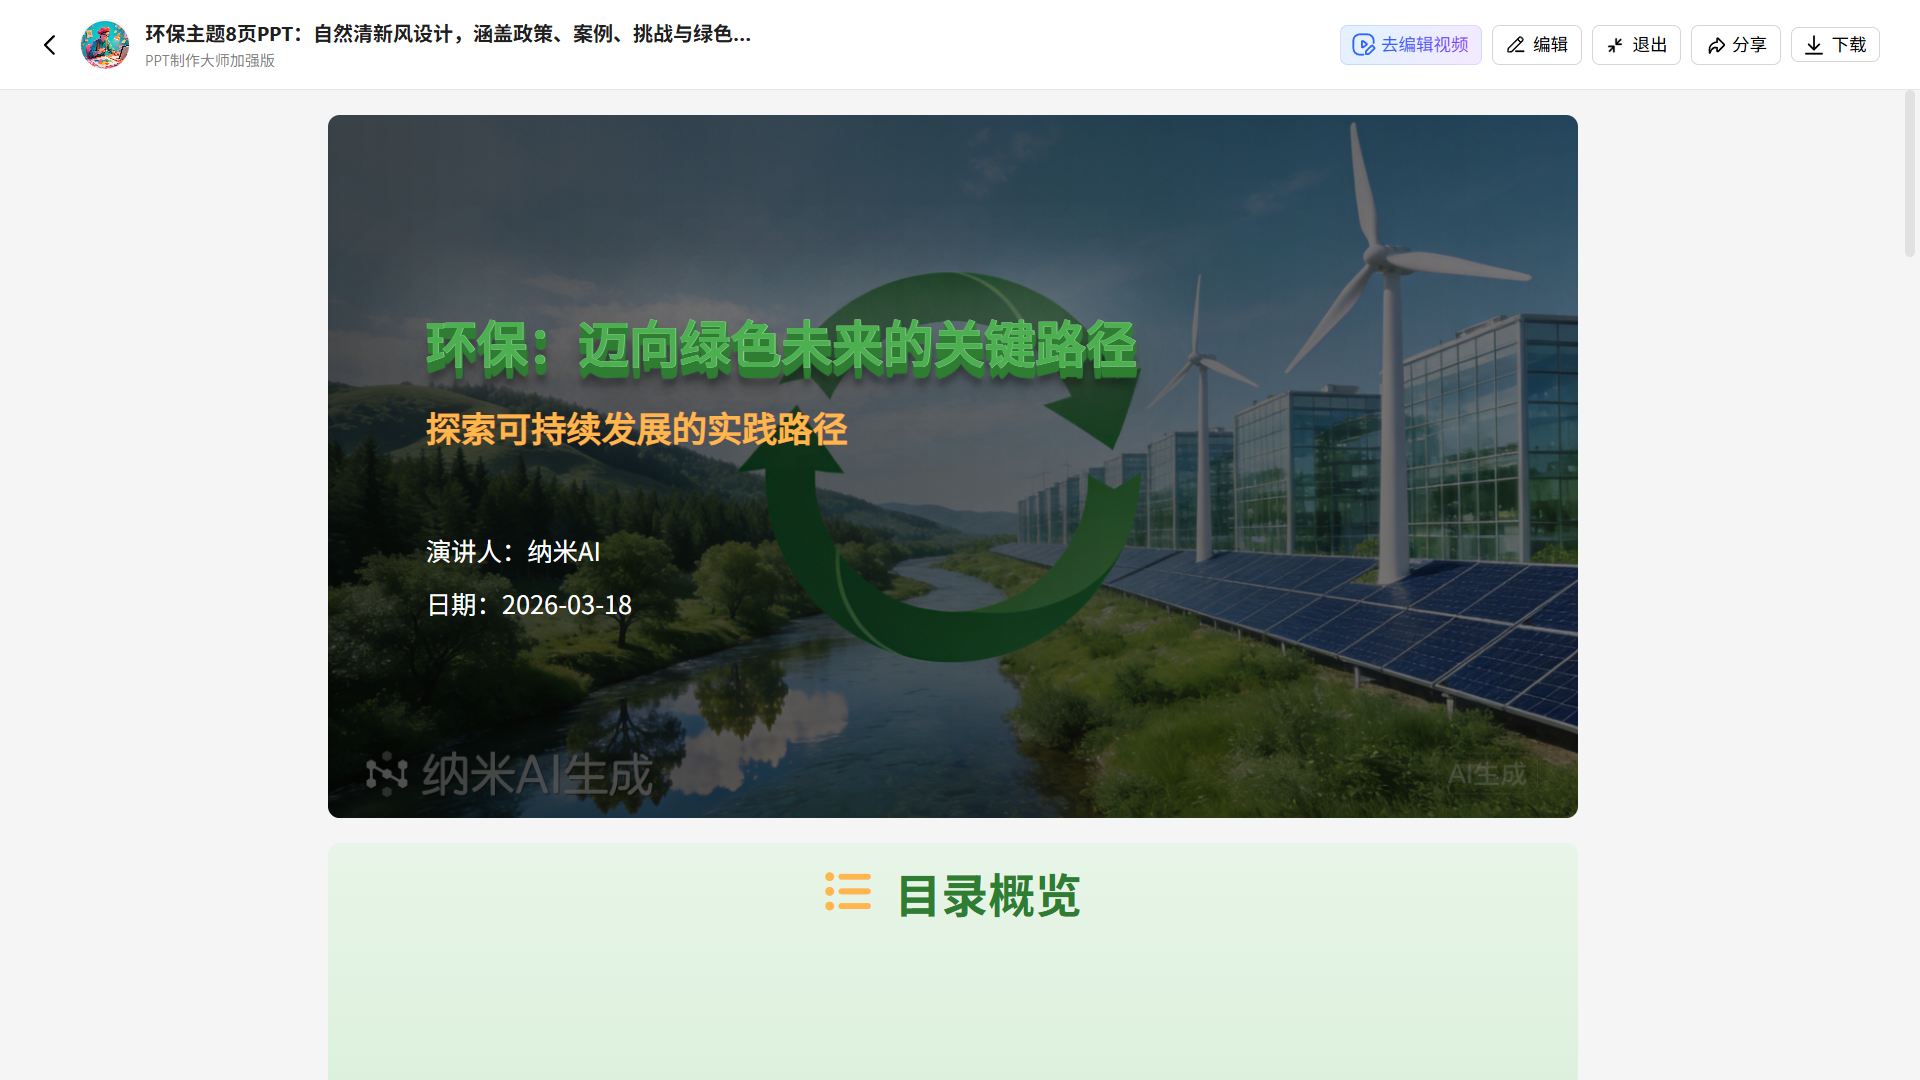
Task: Click the collapse arrows icon beside 退出
Action: (x=1615, y=45)
